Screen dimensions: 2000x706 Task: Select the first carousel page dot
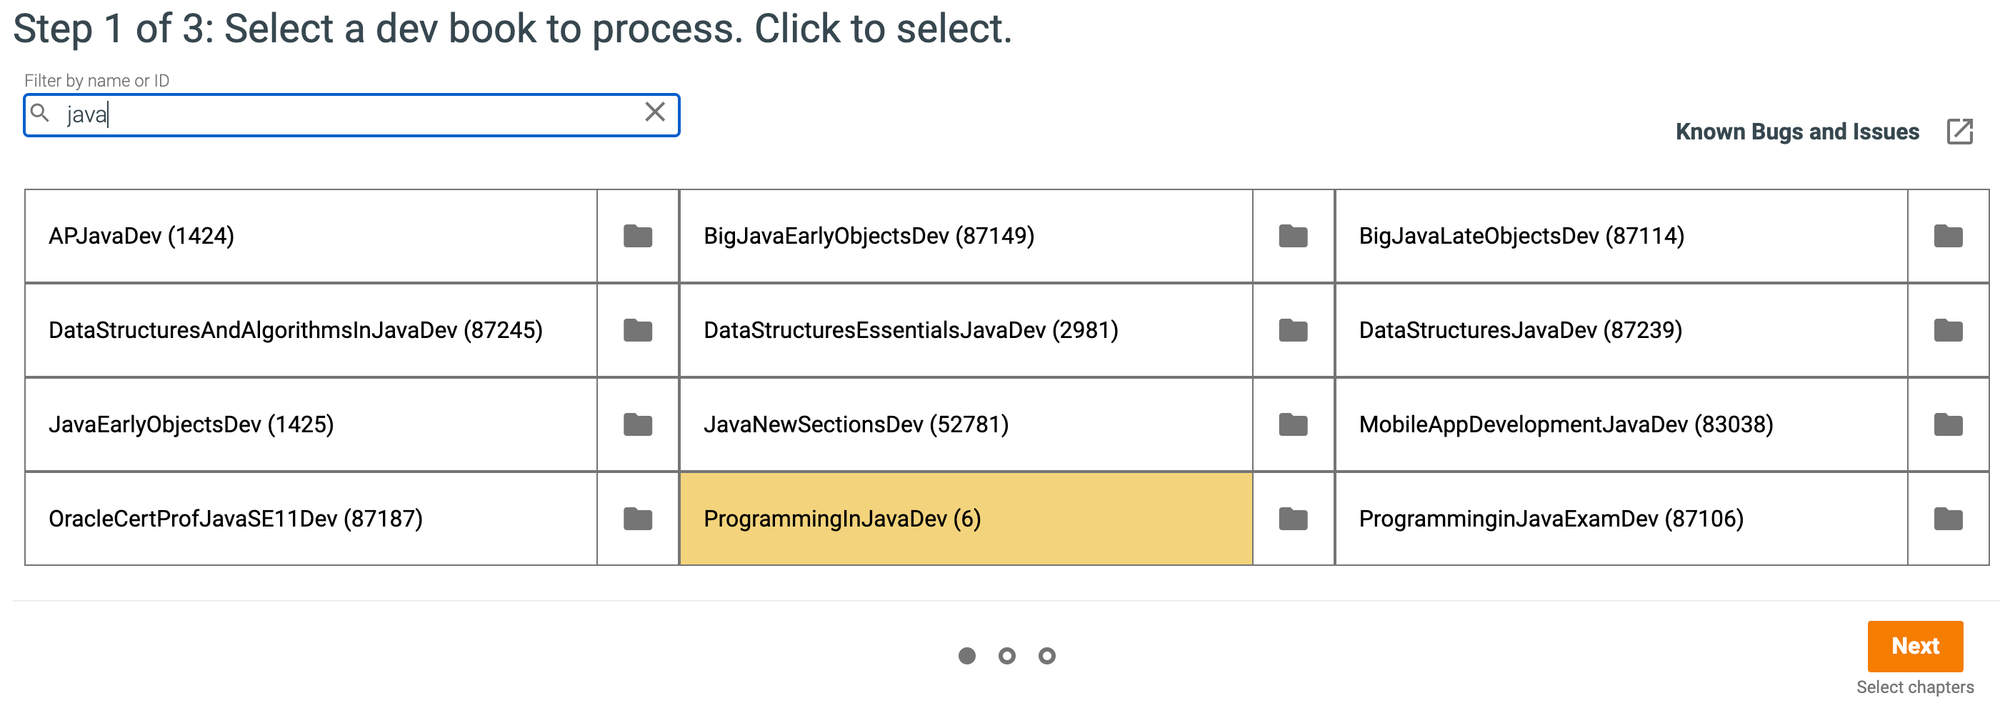point(967,656)
